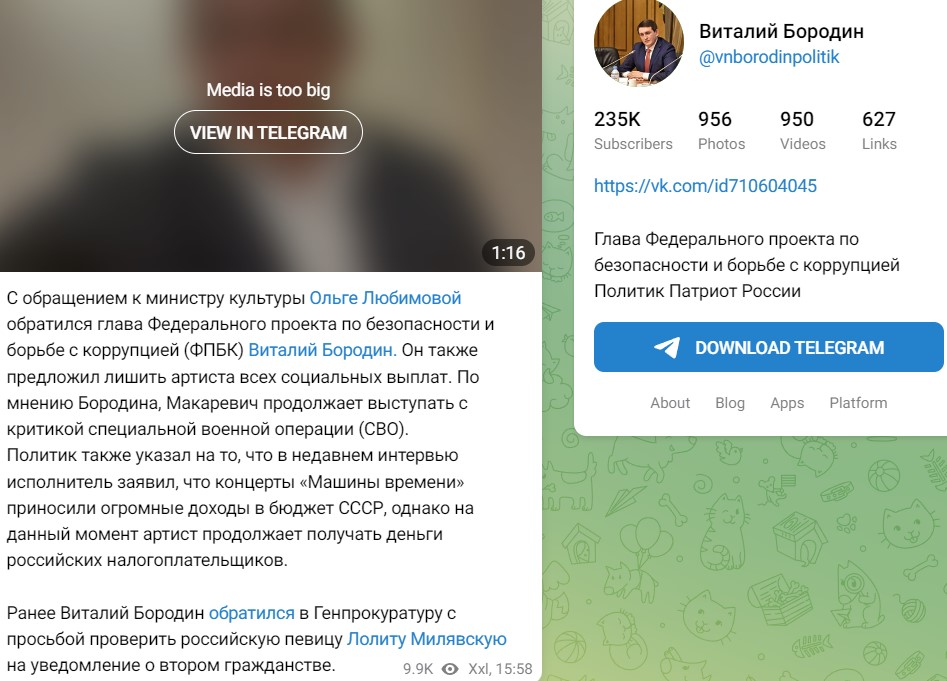Open the Лолиту Милявскую link
The width and height of the screenshot is (947, 681).
pyautogui.click(x=426, y=639)
